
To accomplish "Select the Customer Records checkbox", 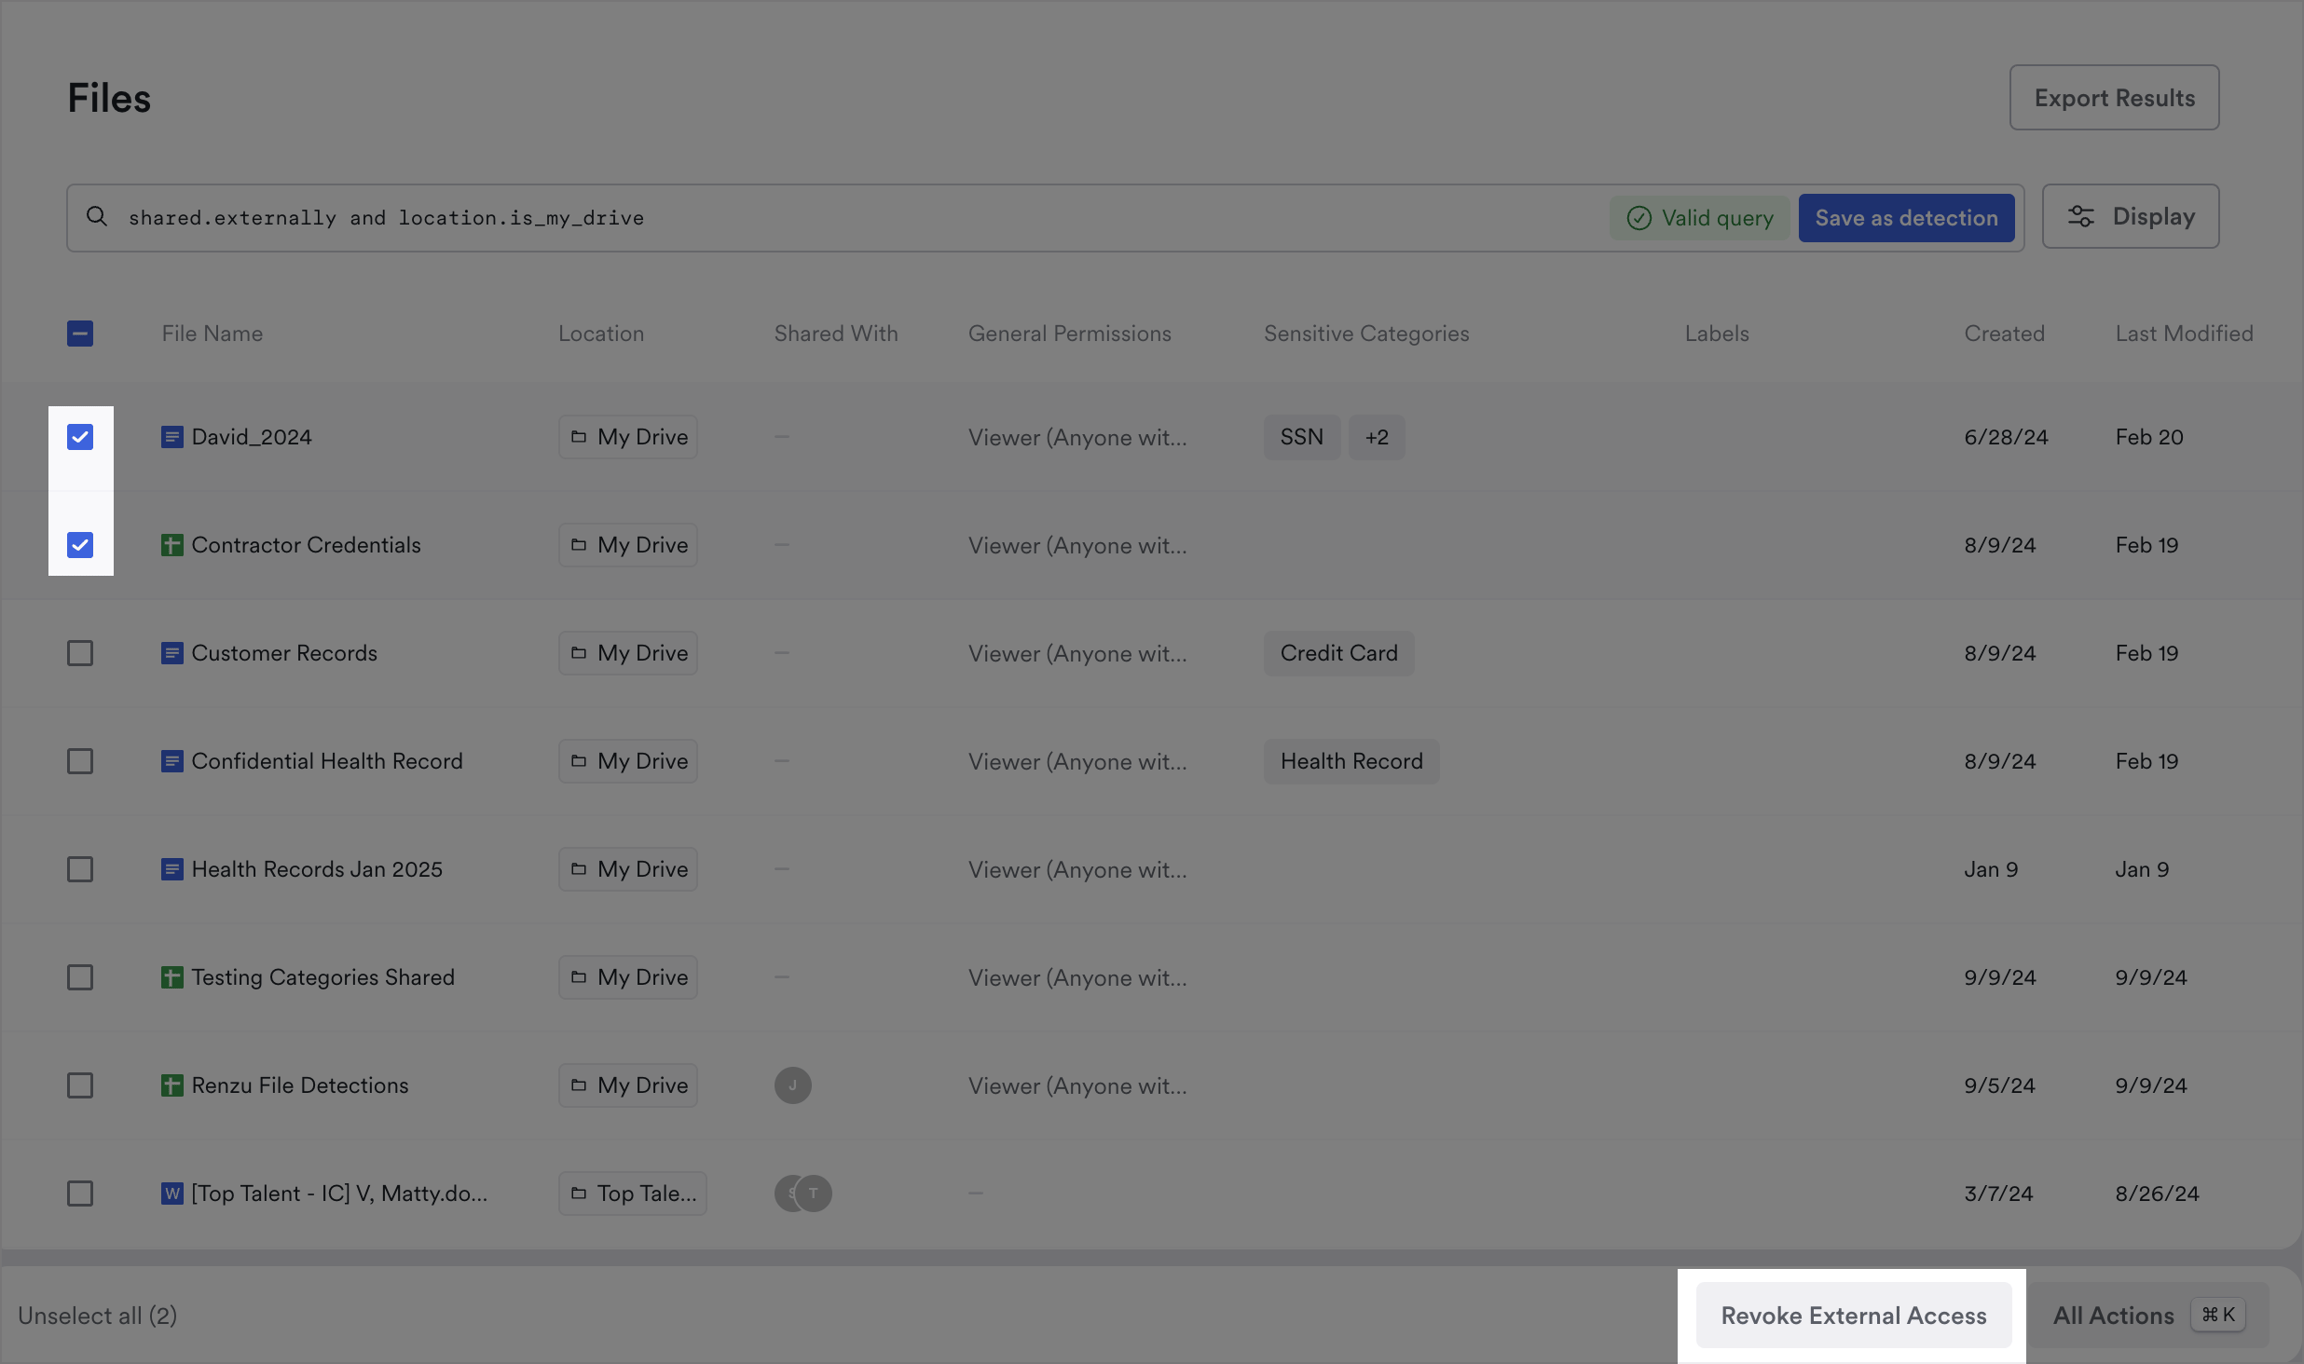I will (80, 653).
